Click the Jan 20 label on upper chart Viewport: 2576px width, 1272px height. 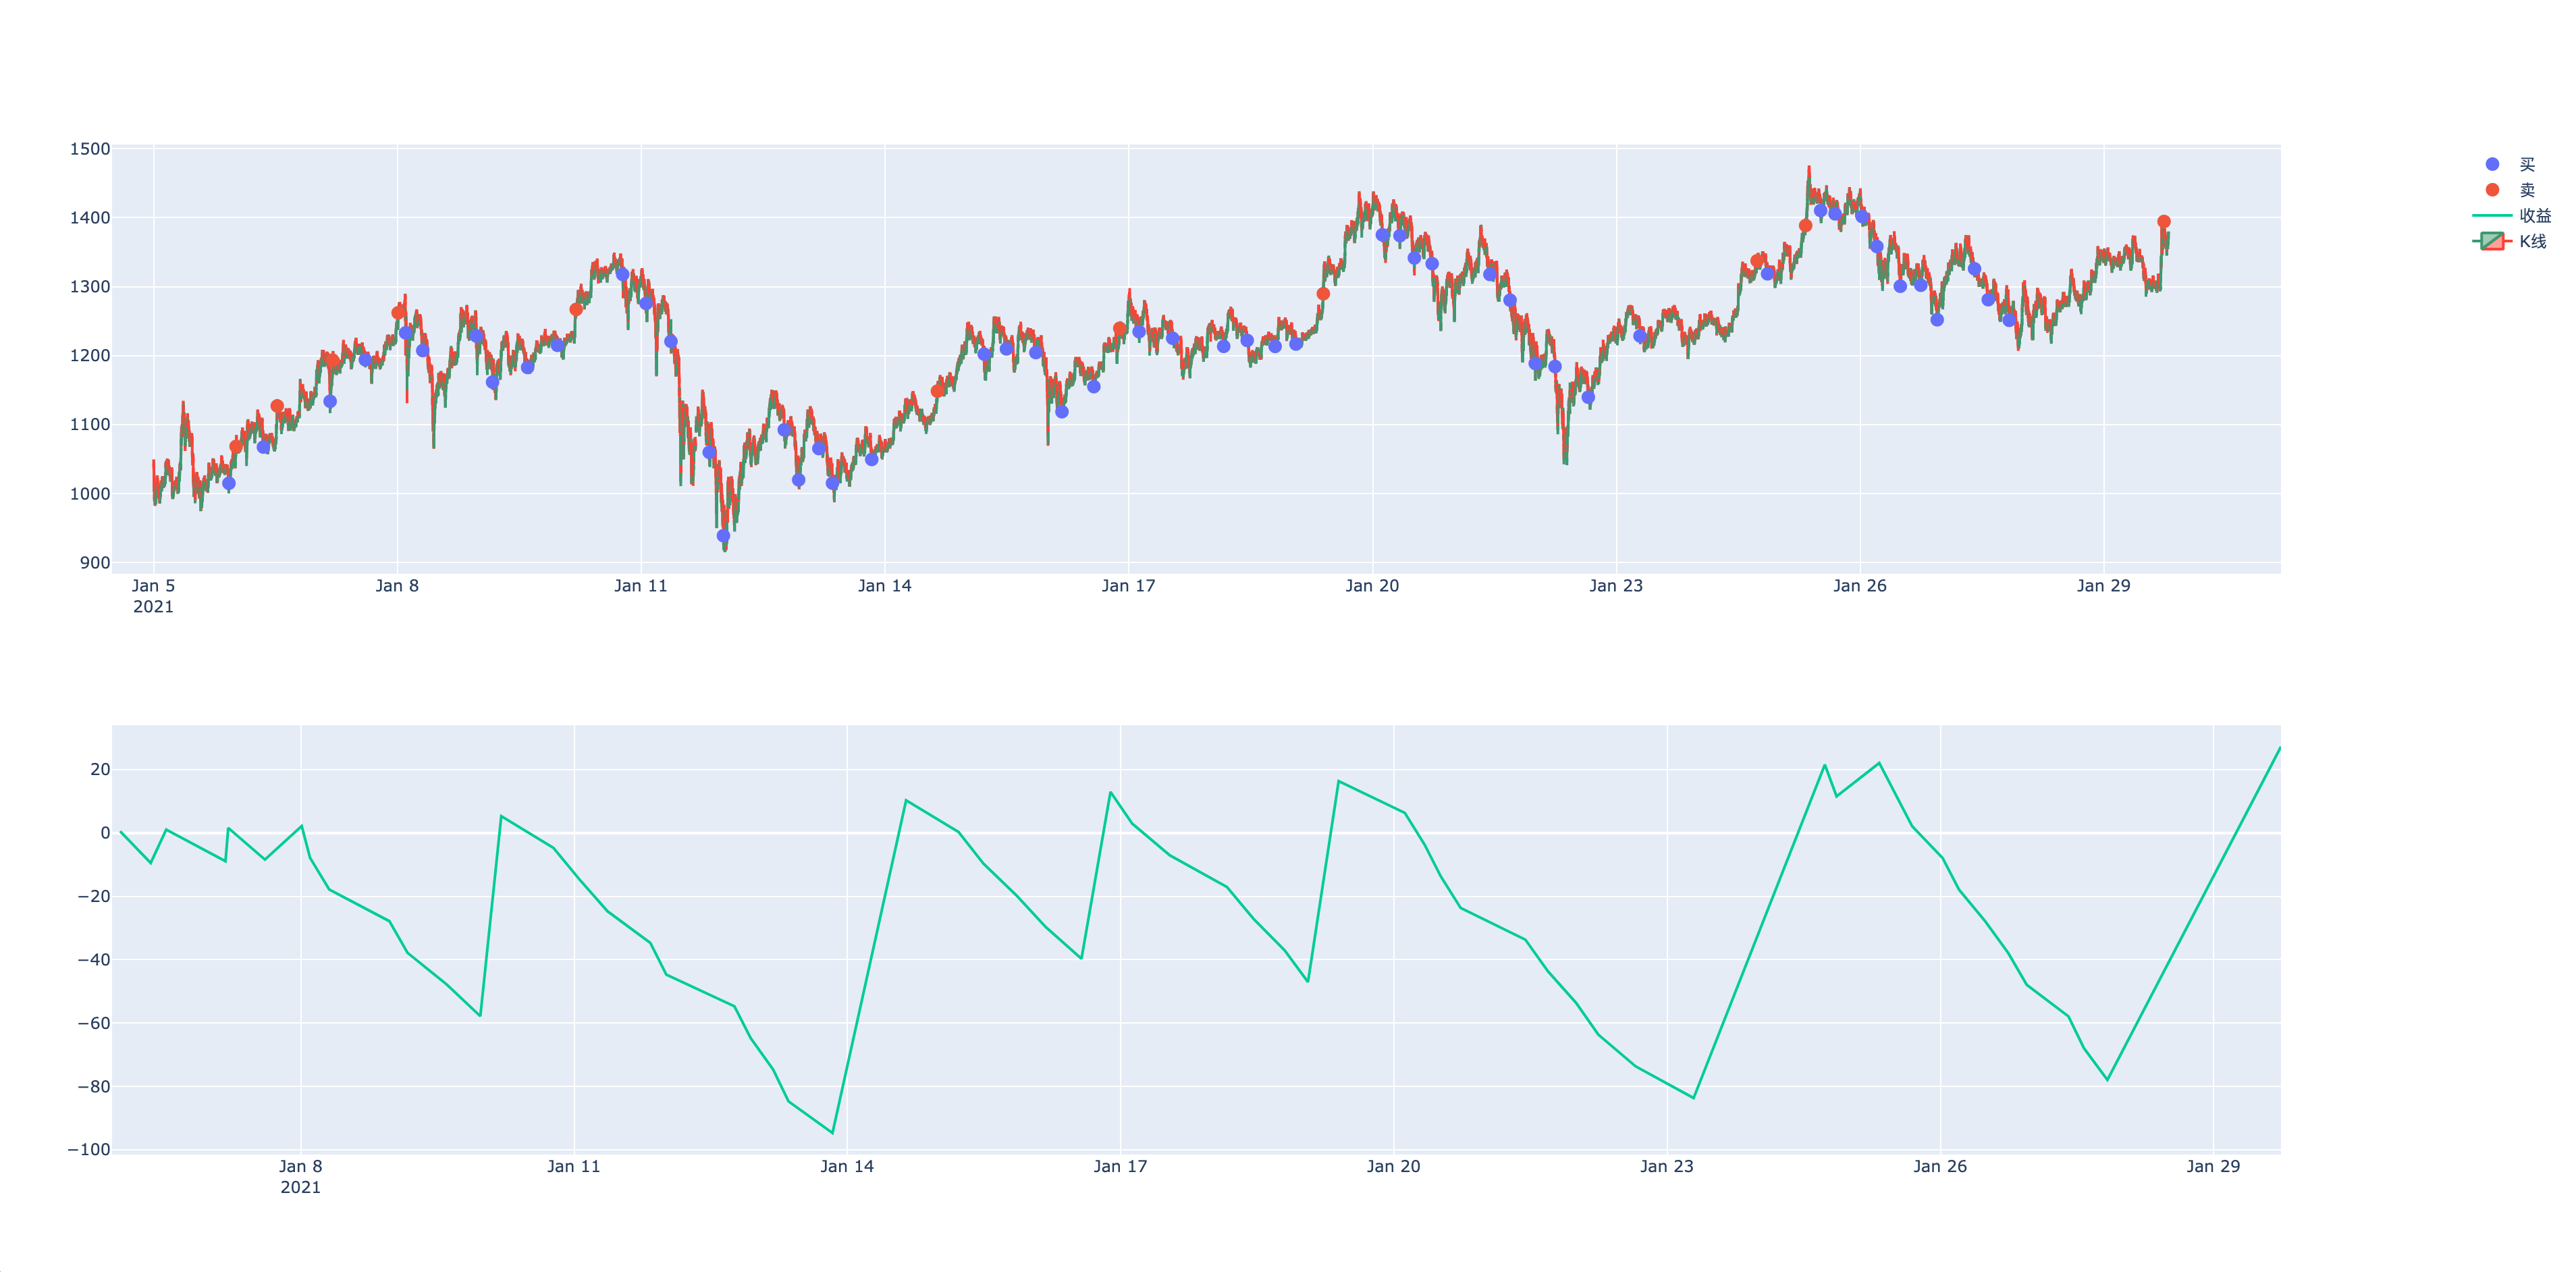coord(1372,586)
